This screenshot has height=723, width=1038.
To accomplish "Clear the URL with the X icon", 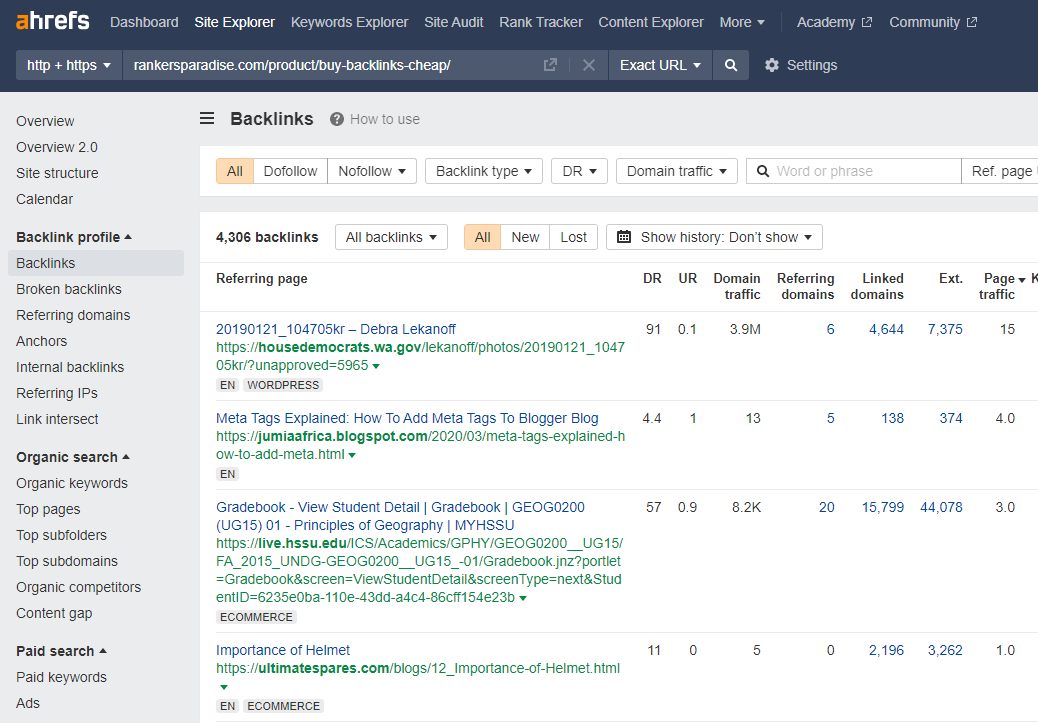I will [589, 65].
